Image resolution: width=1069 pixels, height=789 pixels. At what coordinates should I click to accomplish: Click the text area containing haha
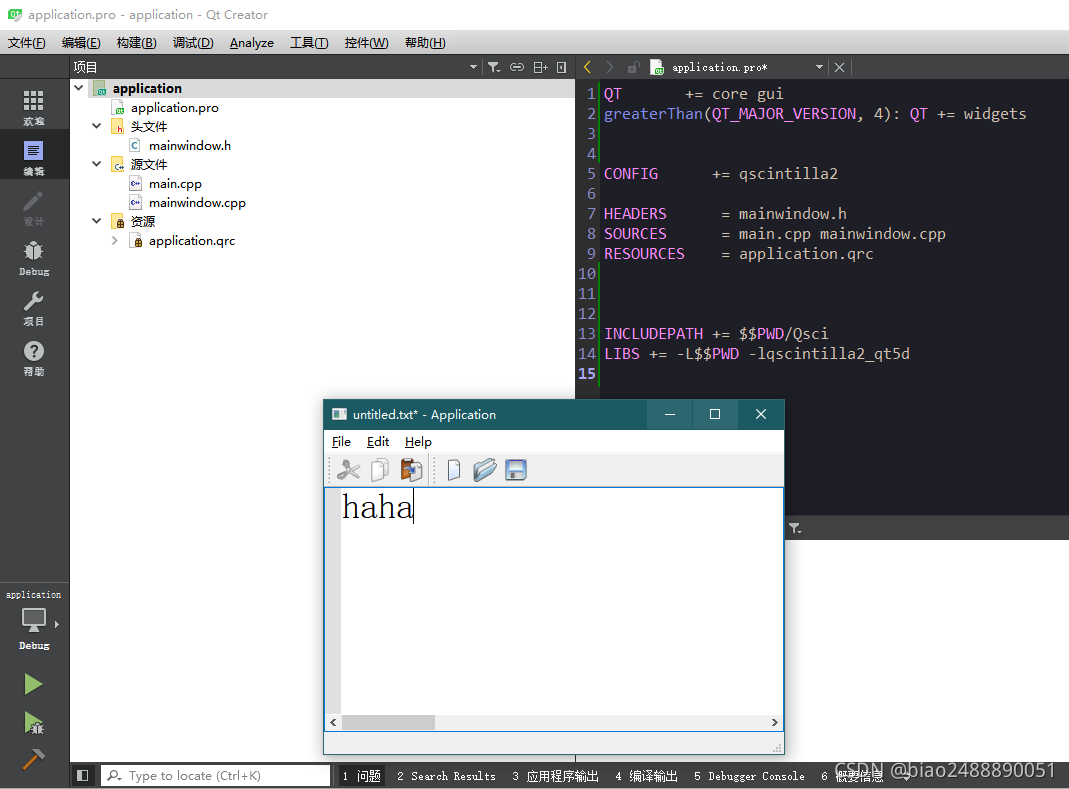click(561, 601)
